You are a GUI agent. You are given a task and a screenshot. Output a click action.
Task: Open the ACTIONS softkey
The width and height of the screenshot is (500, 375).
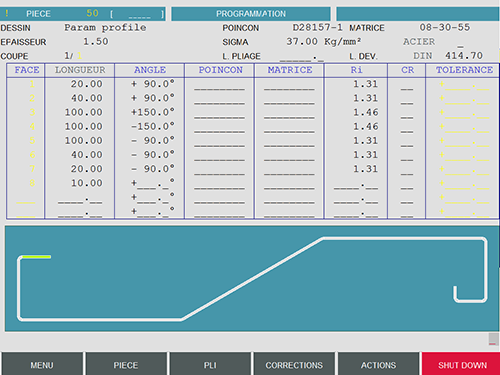point(378,365)
